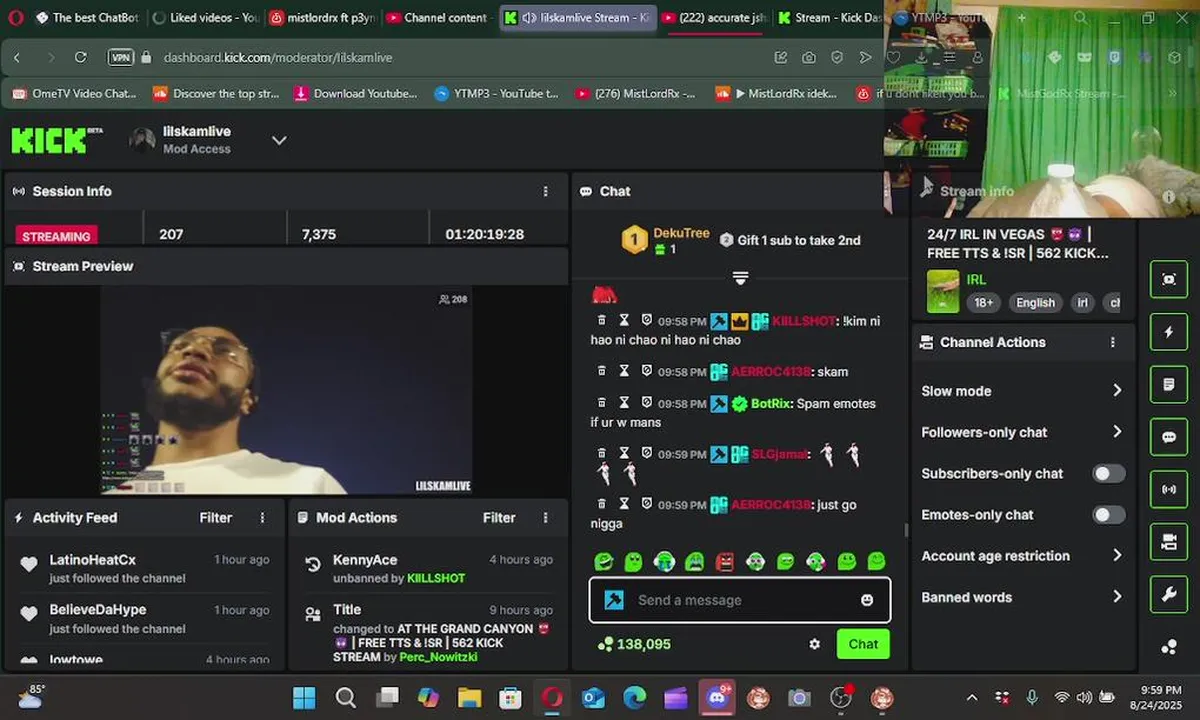Insert the first green emote in emote bar

[x=603, y=562]
